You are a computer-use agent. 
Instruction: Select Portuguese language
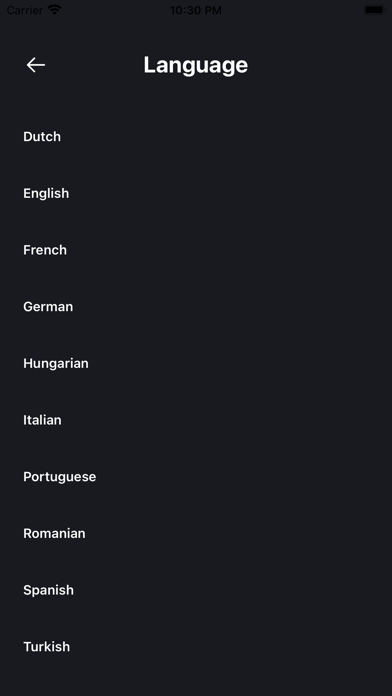point(59,477)
